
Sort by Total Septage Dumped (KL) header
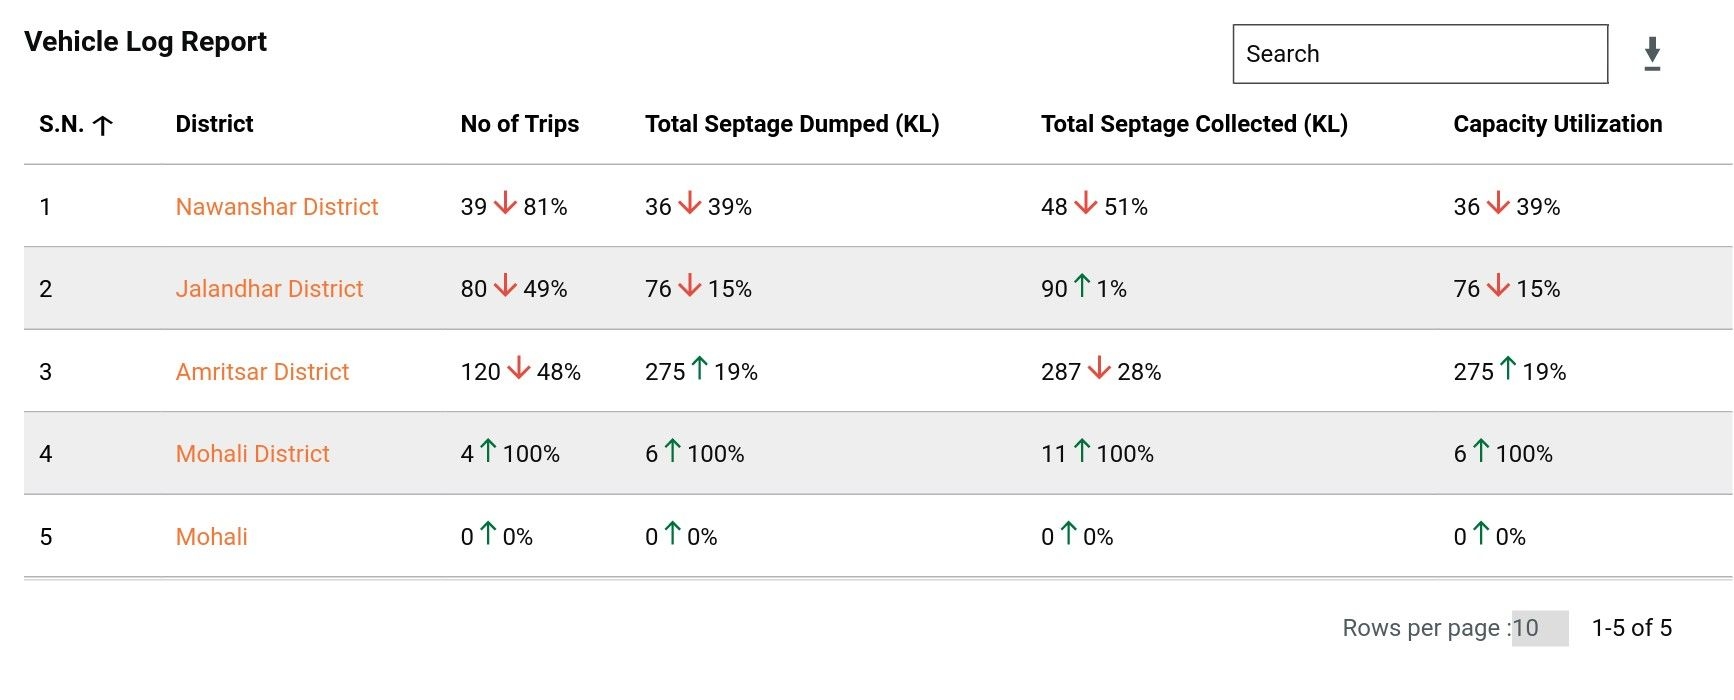coord(791,124)
